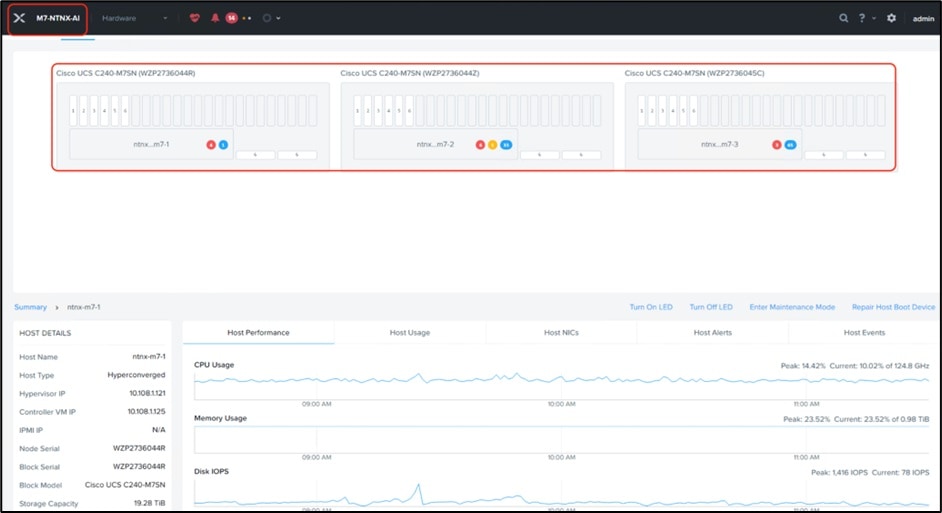
Task: Click the Memory Usage chart
Action: coord(561,439)
